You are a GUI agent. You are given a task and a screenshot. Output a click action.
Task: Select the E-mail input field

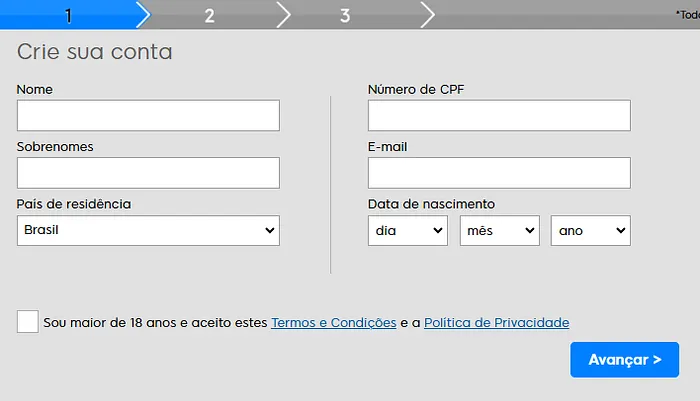coord(499,173)
